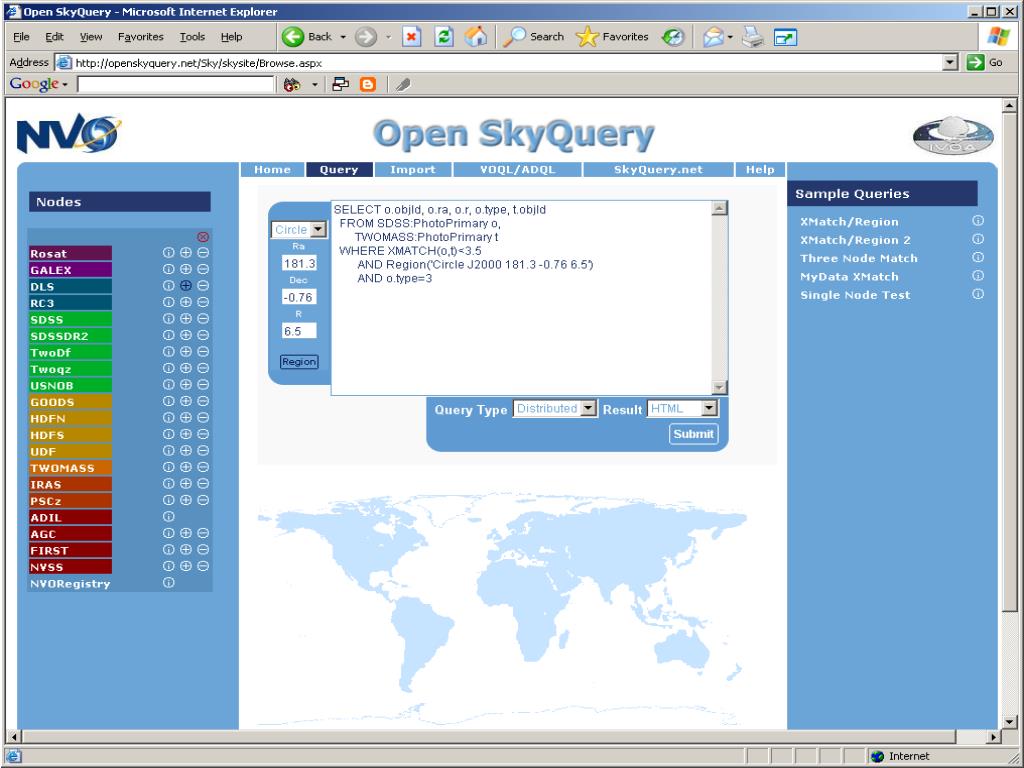Click the plus icon next to GOODS

pyautogui.click(x=186, y=401)
